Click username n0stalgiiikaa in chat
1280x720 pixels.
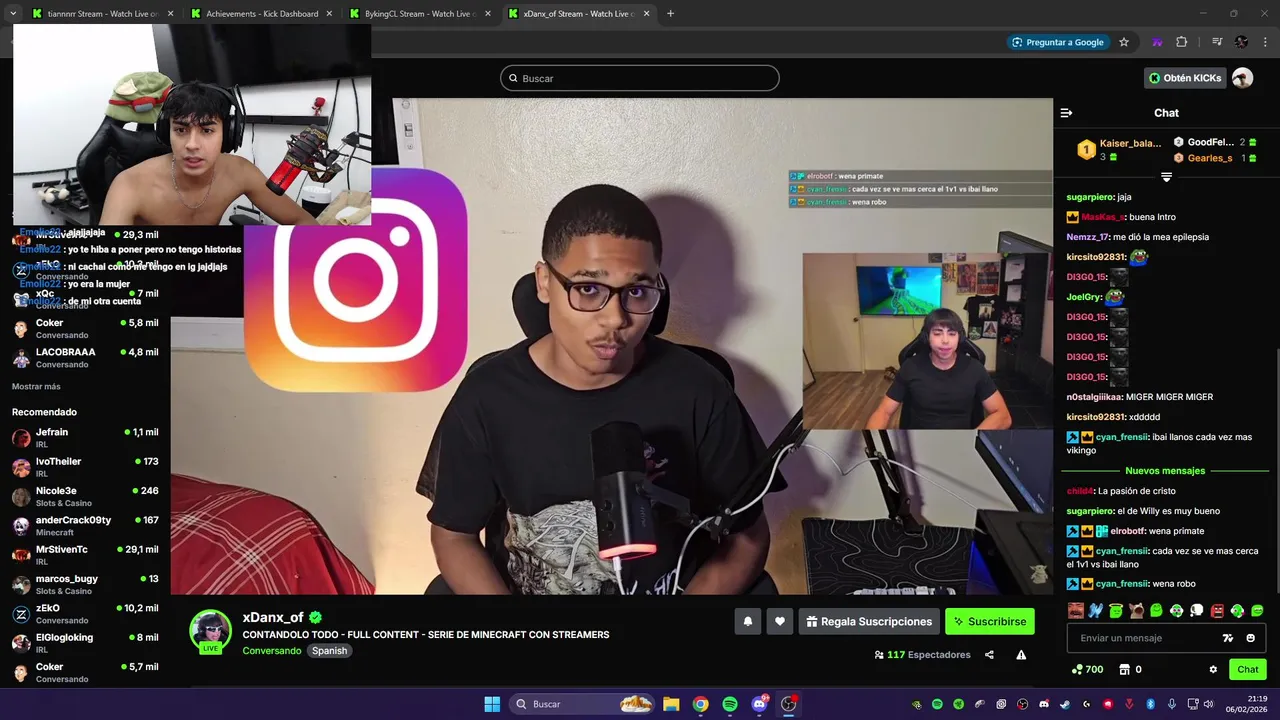pos(1094,397)
